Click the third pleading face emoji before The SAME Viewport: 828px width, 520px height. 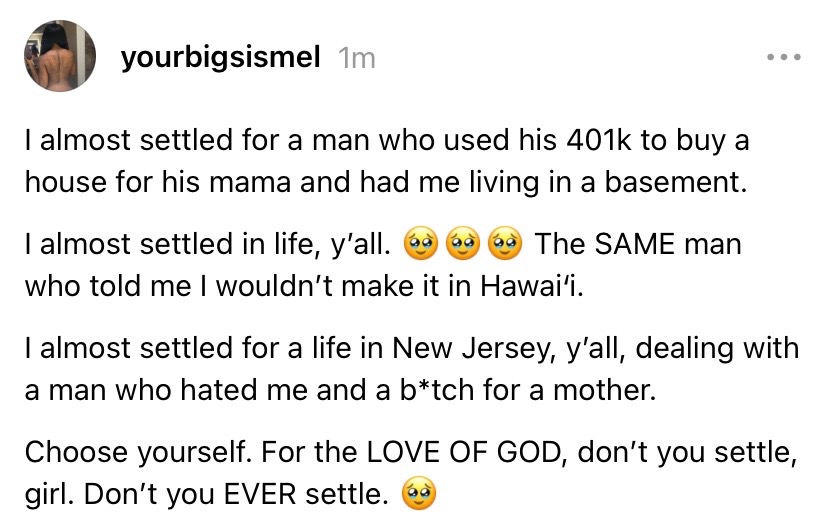coord(505,244)
